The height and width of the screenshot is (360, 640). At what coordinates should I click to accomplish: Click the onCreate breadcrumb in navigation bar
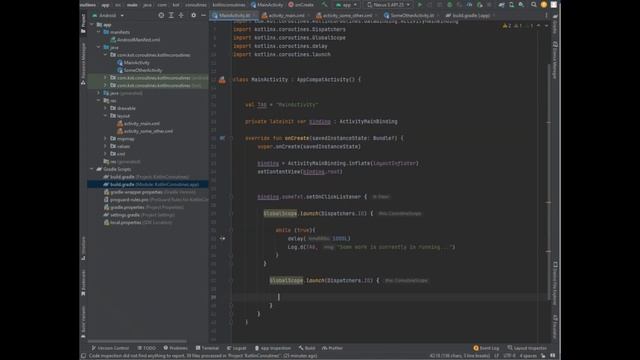coord(301,5)
